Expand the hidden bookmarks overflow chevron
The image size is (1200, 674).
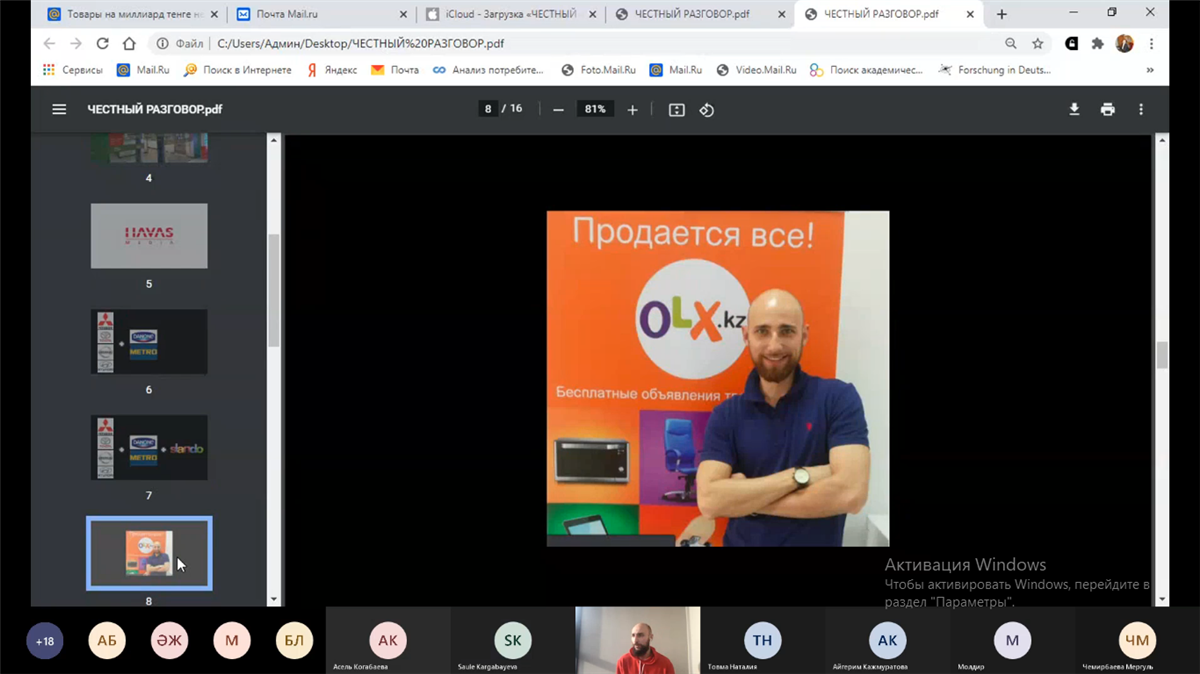tap(1149, 70)
